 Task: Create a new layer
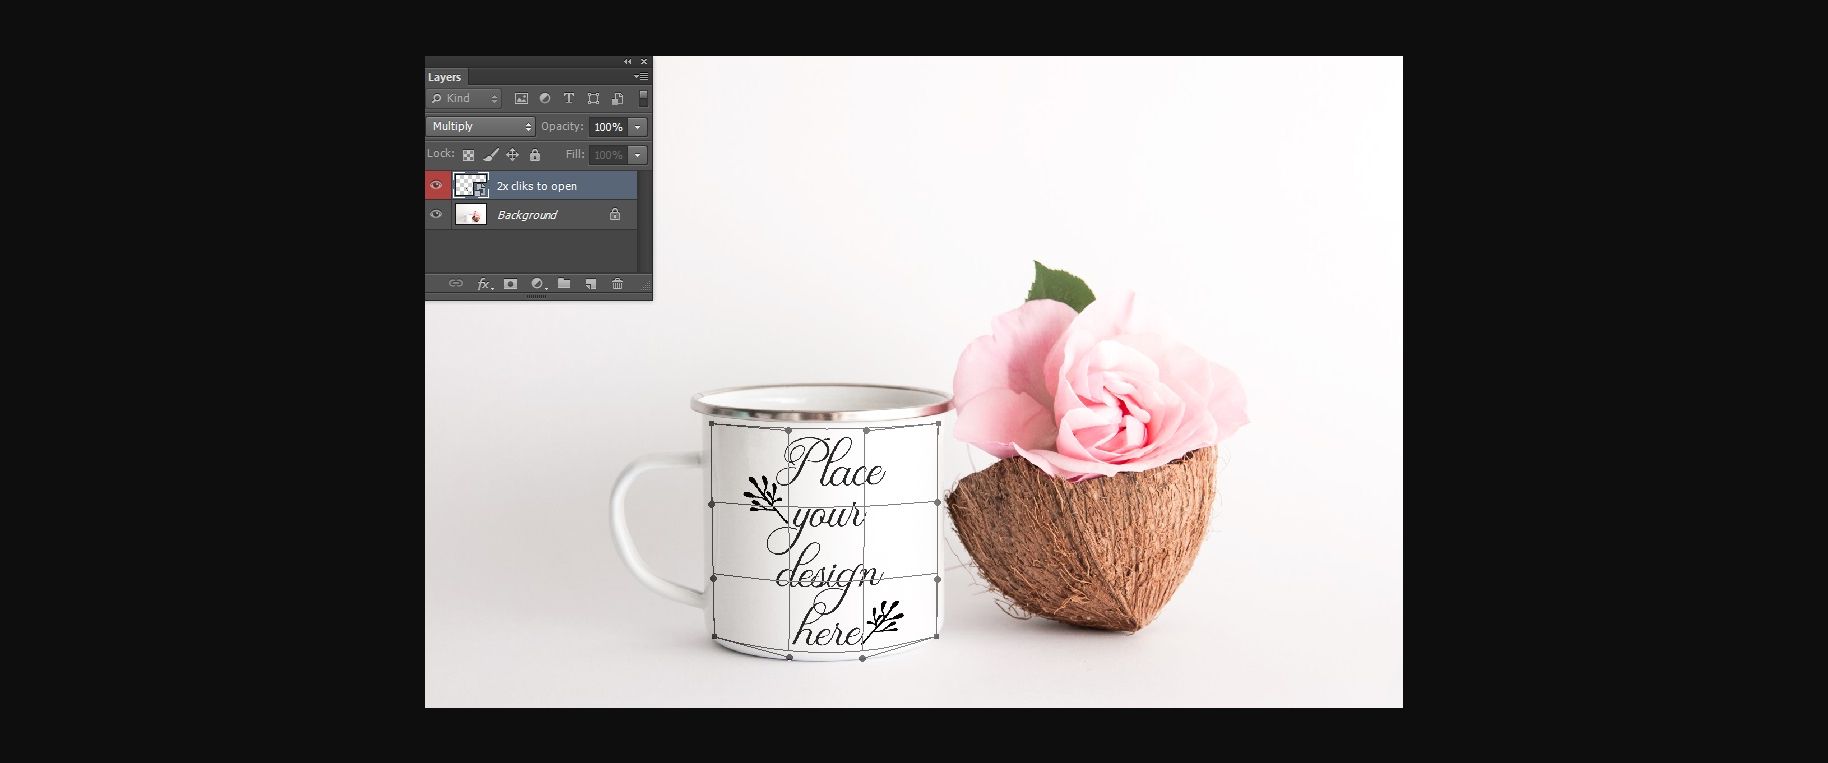tap(591, 284)
